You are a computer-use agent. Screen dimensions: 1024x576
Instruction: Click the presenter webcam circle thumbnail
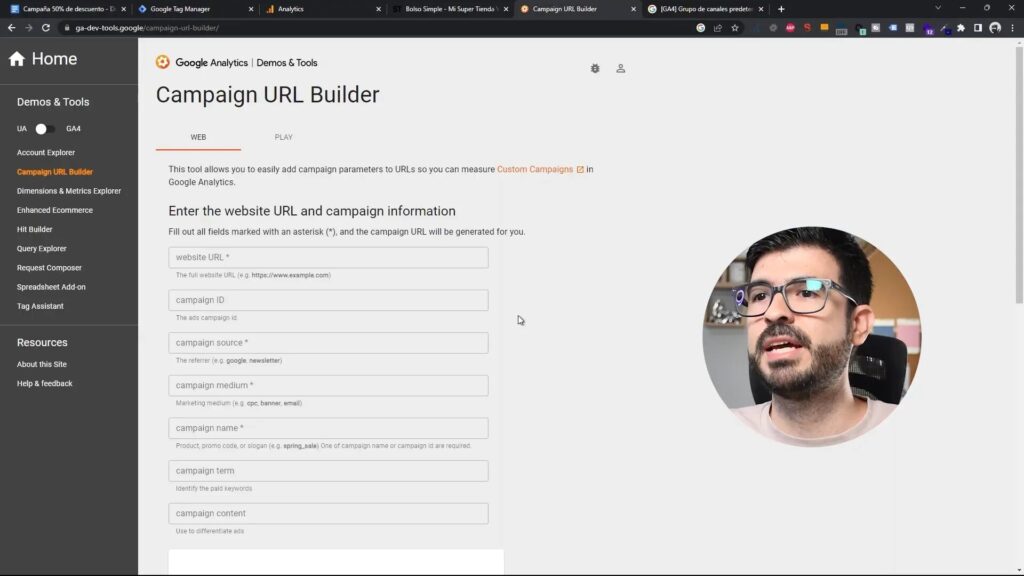[812, 337]
